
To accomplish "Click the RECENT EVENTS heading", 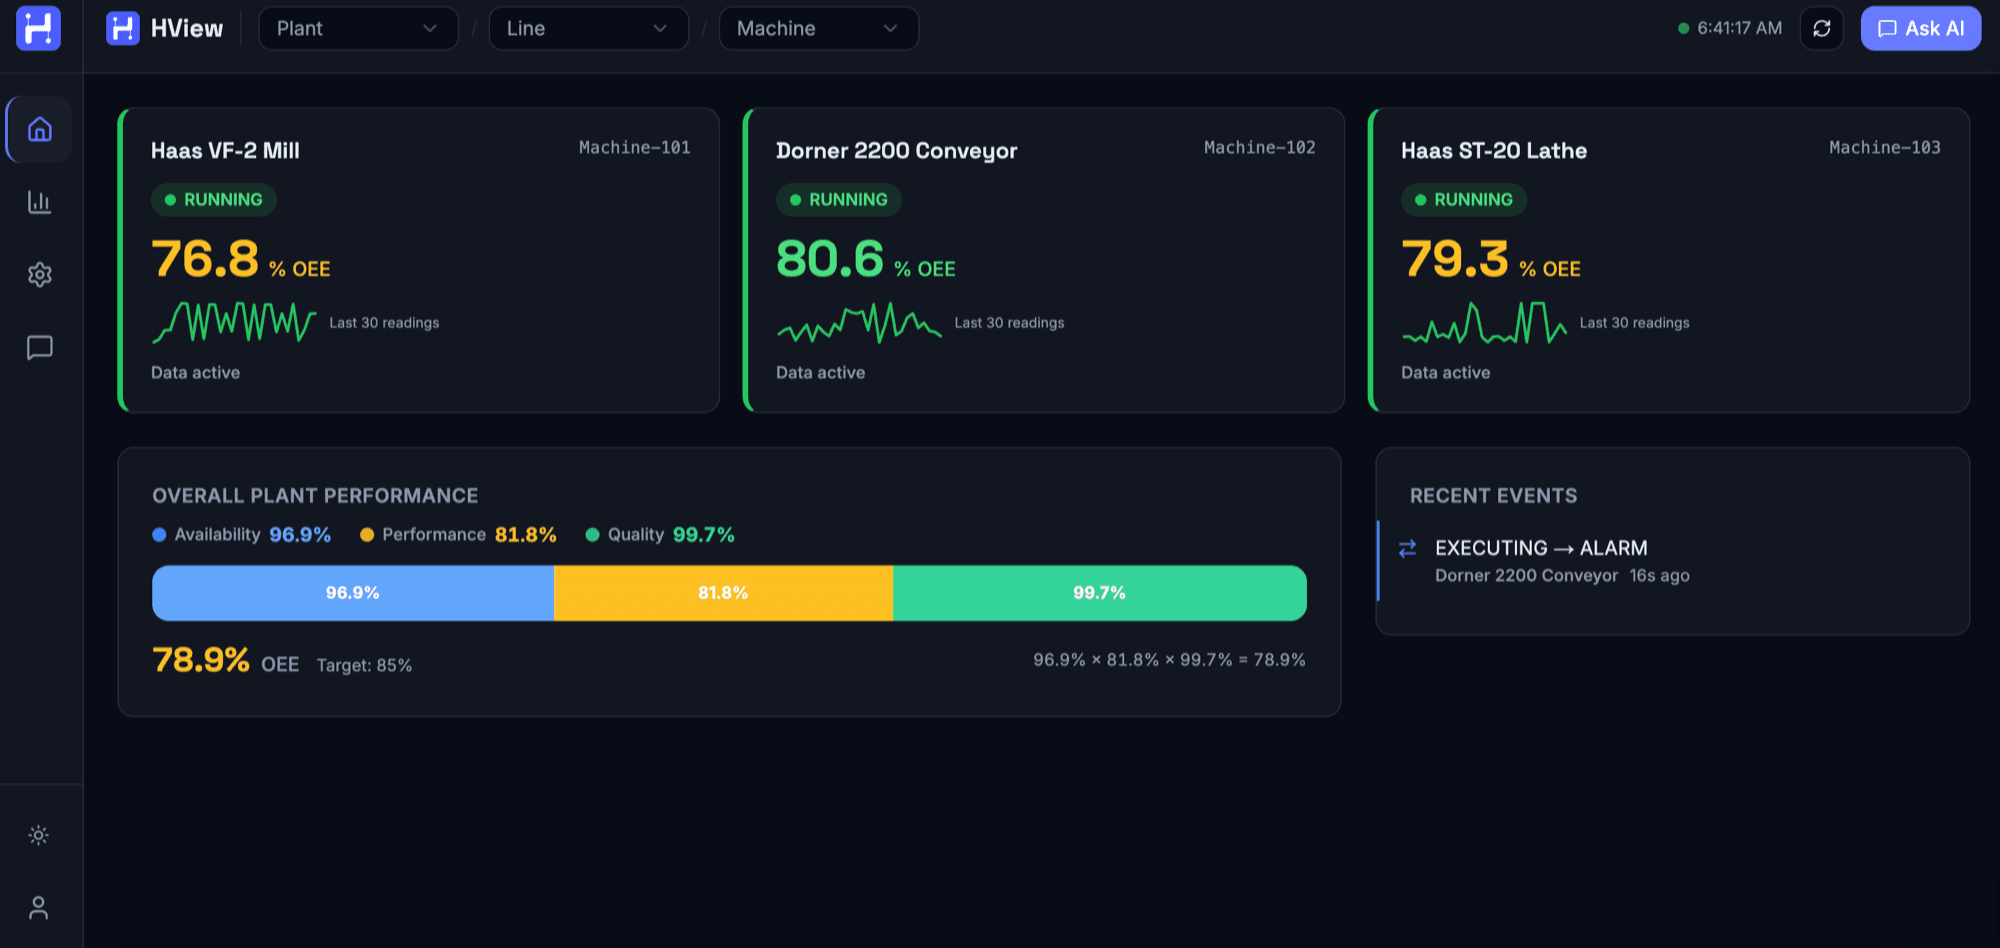I will coord(1493,496).
